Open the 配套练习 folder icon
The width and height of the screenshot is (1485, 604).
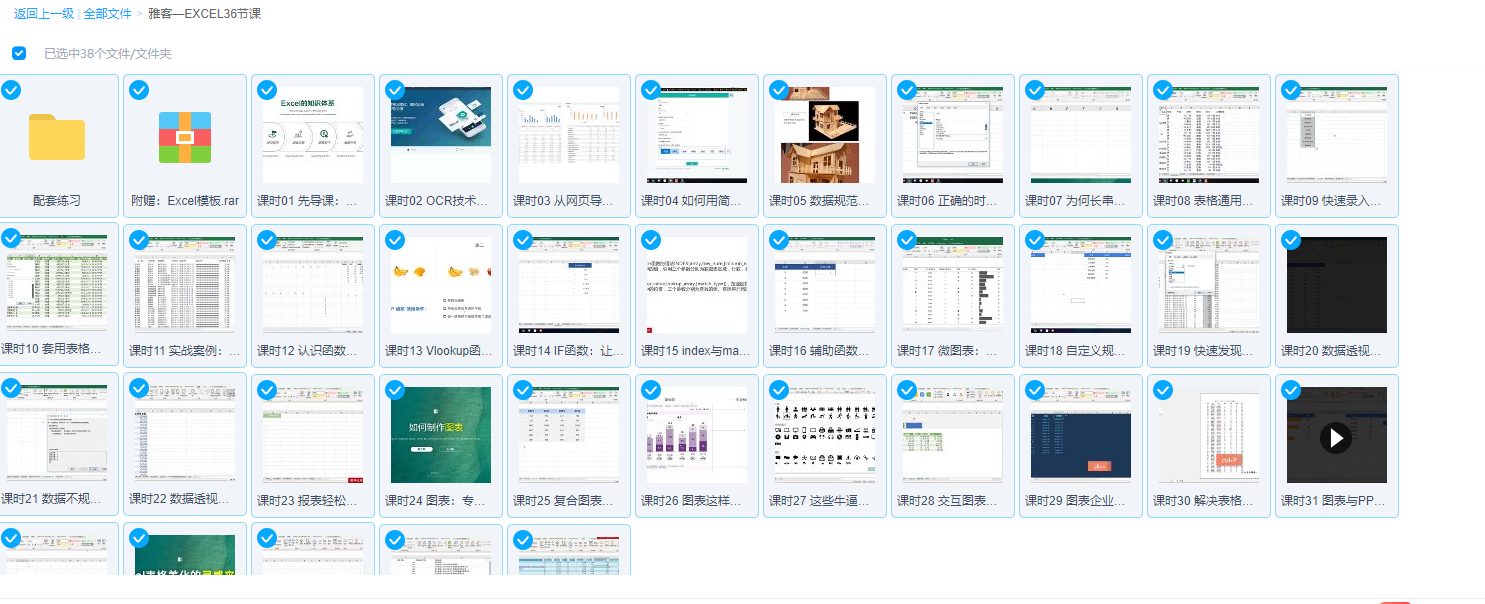pos(57,136)
